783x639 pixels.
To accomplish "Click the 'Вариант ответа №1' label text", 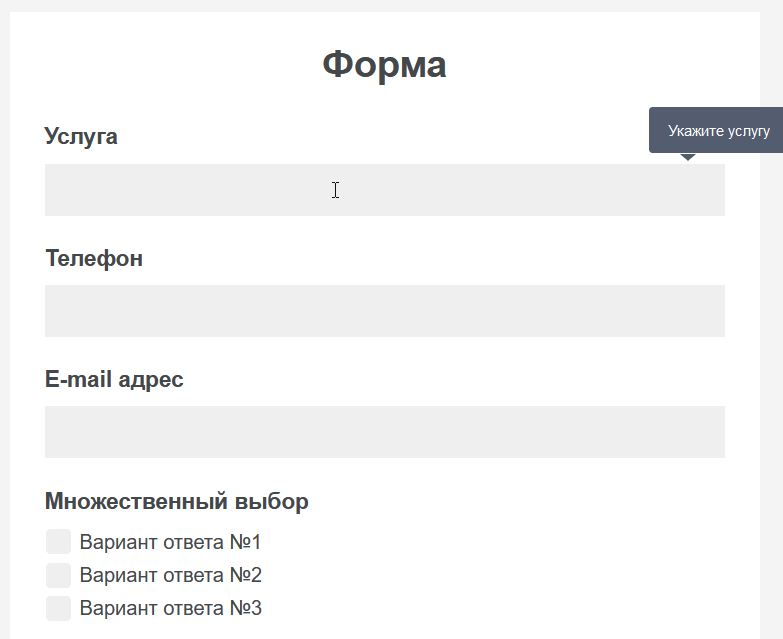I will tap(170, 543).
